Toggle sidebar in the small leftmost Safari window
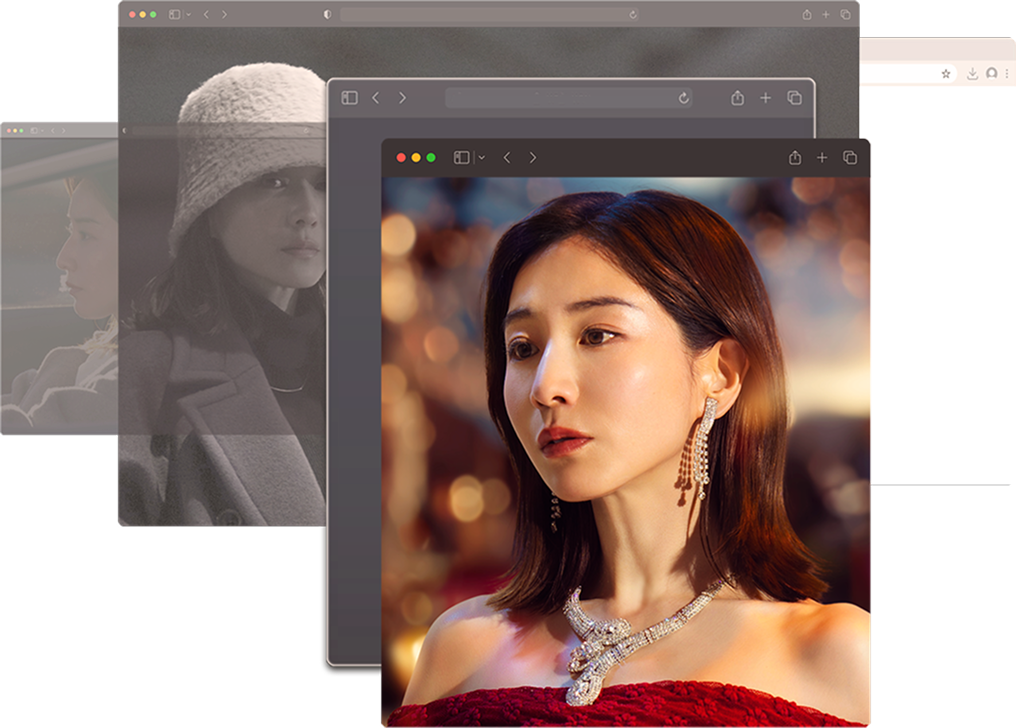The width and height of the screenshot is (1016, 728). pyautogui.click(x=34, y=131)
